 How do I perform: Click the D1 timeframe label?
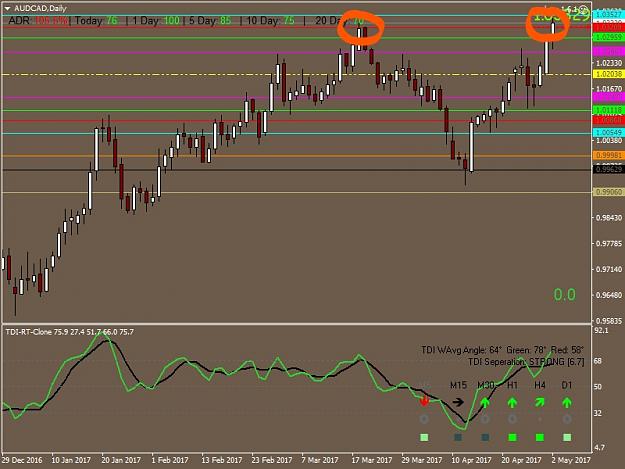click(567, 385)
